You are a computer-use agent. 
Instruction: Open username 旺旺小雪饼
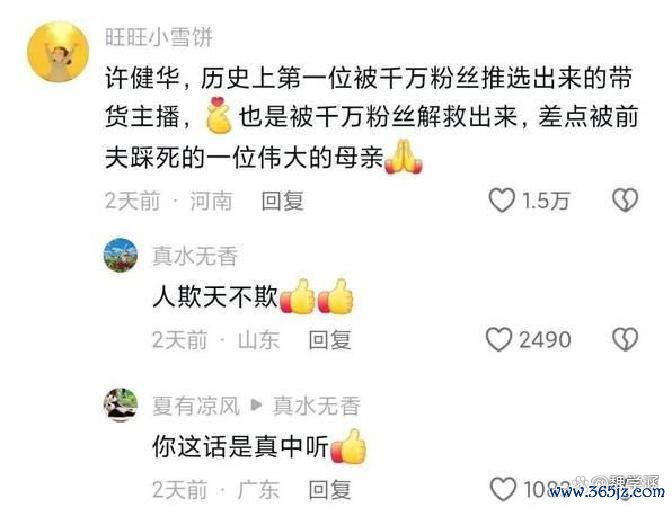(159, 37)
